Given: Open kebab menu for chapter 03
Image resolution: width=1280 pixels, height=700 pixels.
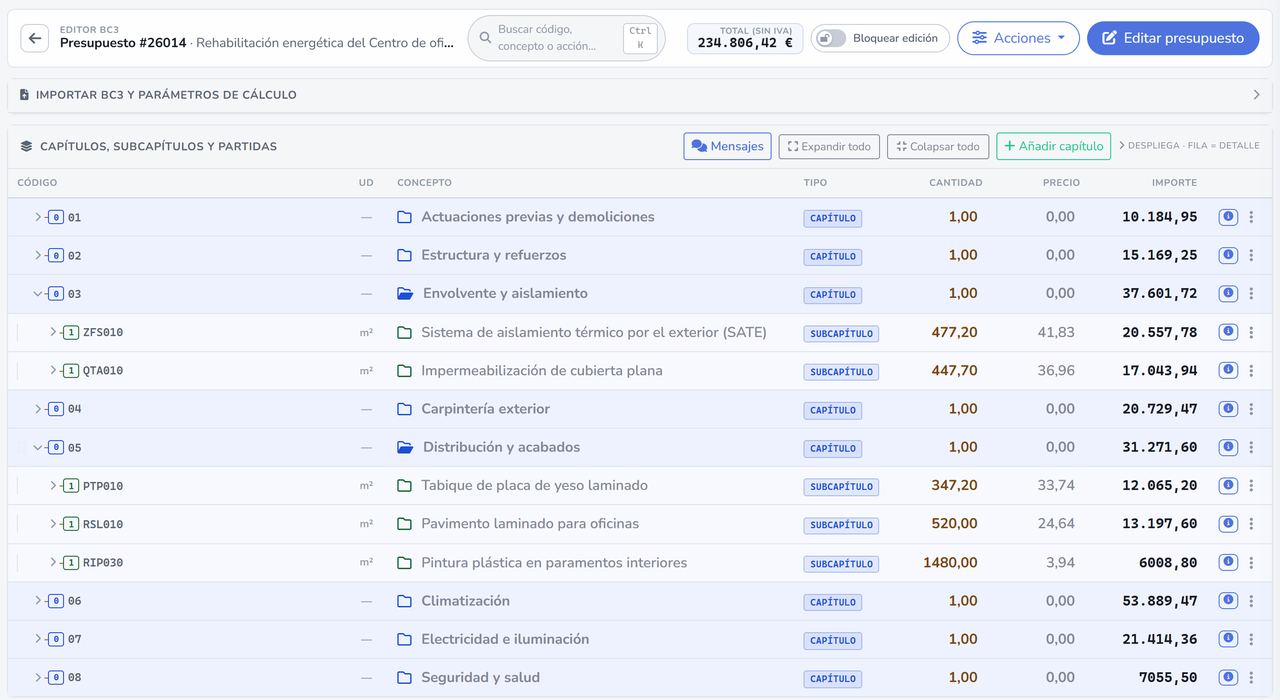Looking at the screenshot, I should click(1251, 294).
